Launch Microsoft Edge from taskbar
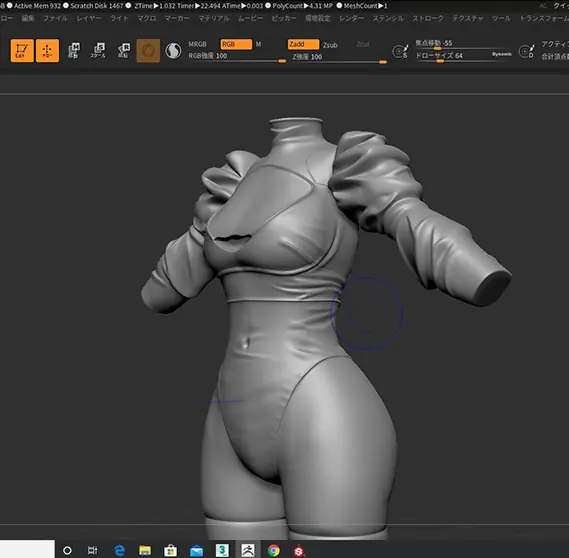Screen dimensions: 569x558 119,550
